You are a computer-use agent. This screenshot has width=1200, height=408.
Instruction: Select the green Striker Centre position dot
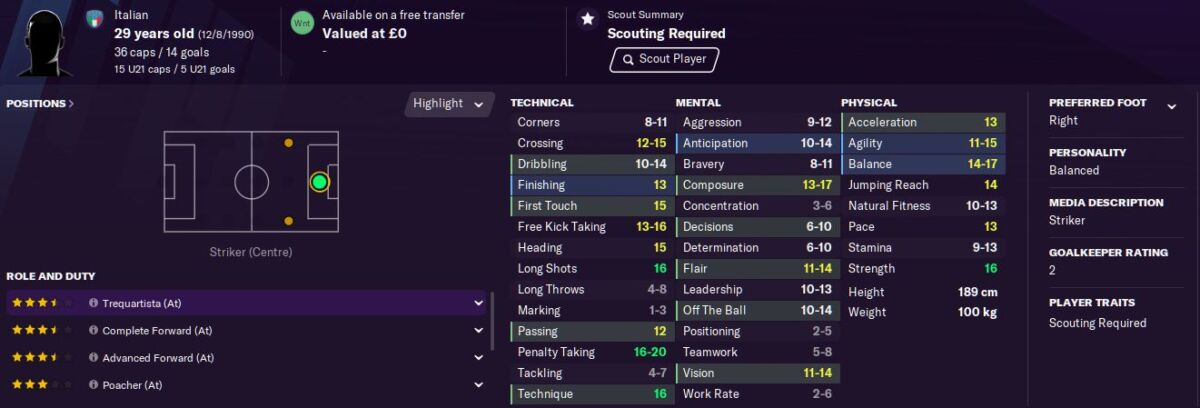pyautogui.click(x=319, y=182)
